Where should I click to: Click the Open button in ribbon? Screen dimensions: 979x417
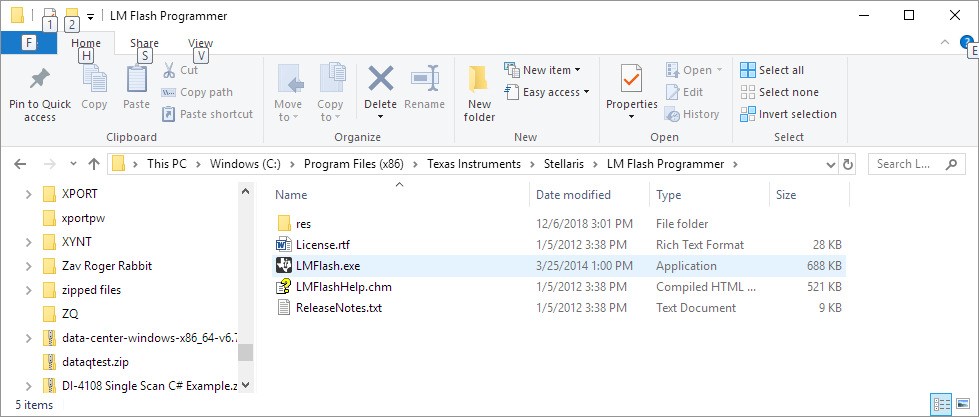point(694,70)
